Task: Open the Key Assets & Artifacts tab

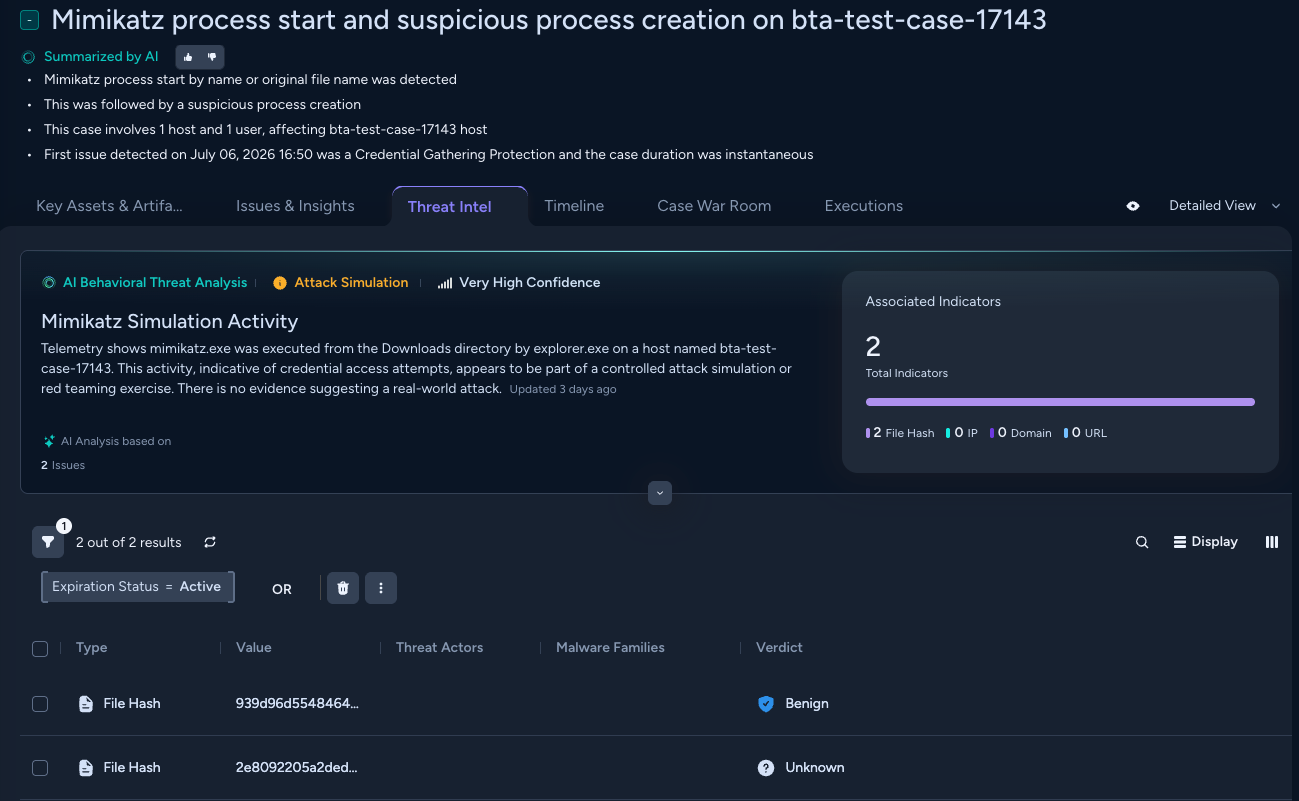Action: tap(109, 206)
